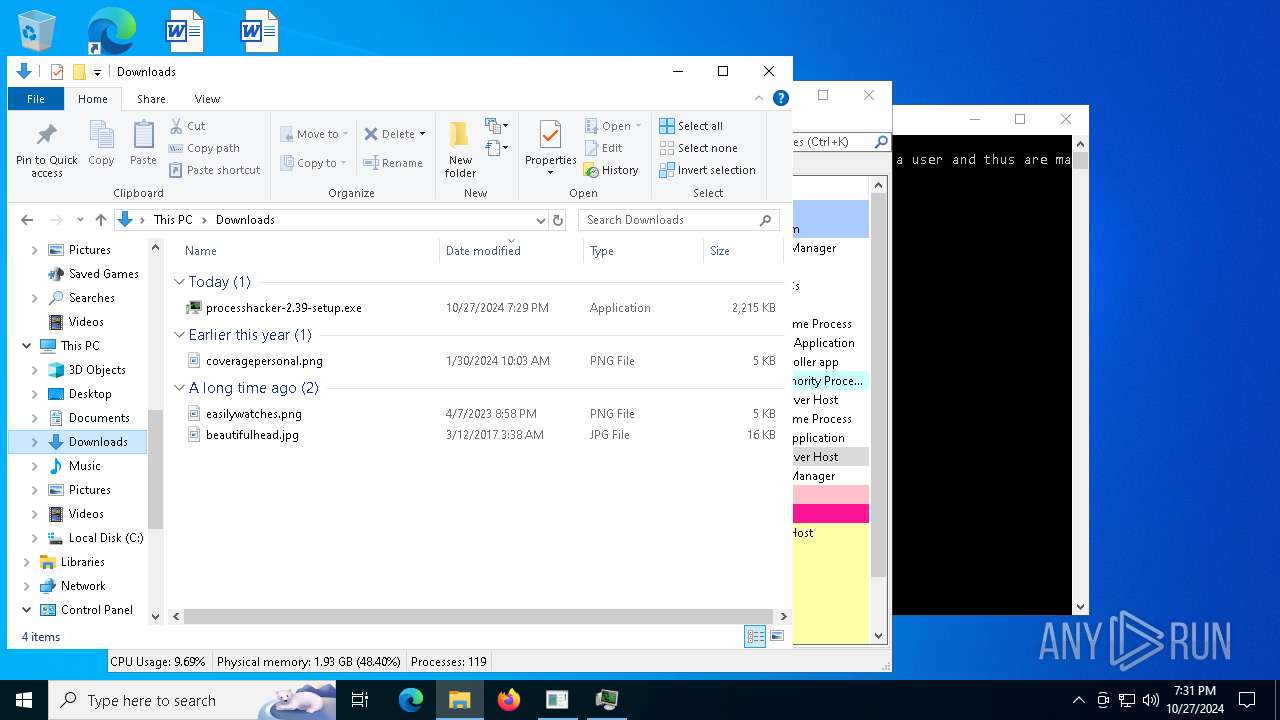Open the address bar history dropdown
The width and height of the screenshot is (1280, 720).
pyautogui.click(x=541, y=220)
